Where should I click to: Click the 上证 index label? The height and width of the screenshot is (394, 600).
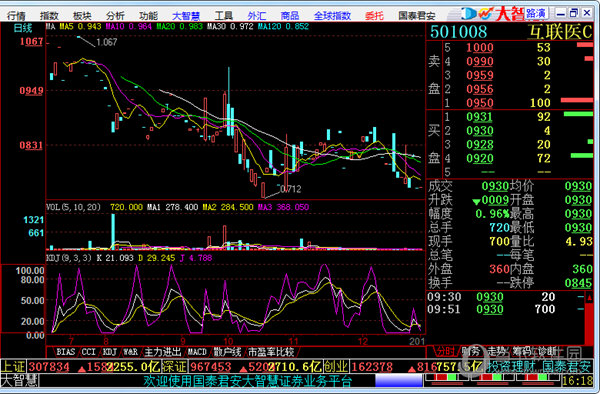click(13, 366)
